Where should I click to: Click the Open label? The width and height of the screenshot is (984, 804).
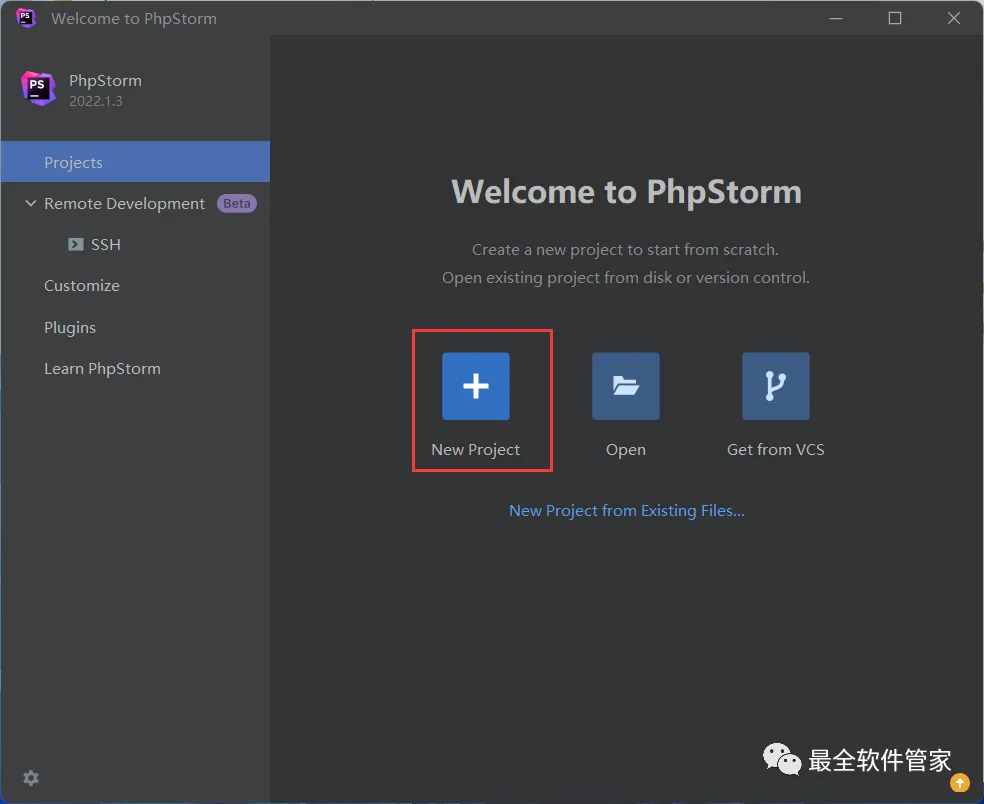click(x=626, y=449)
